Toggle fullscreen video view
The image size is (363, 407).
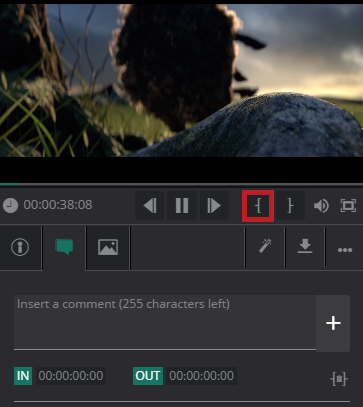[348, 205]
